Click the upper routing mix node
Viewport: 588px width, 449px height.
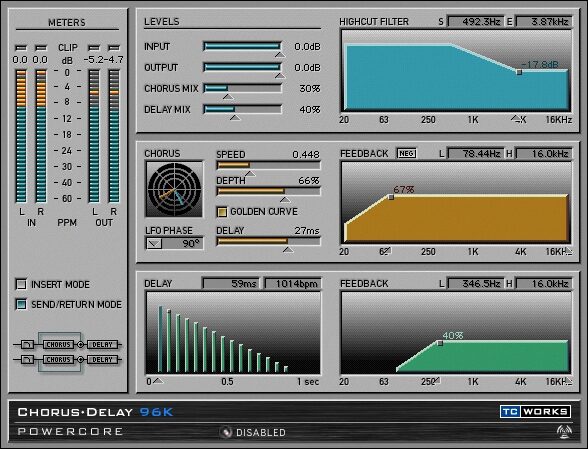tap(80, 344)
